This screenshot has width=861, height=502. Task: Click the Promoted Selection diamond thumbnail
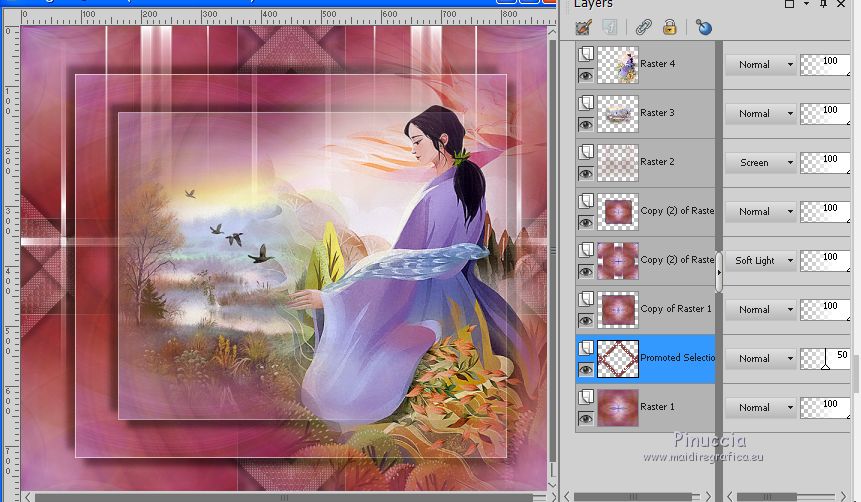(x=618, y=359)
